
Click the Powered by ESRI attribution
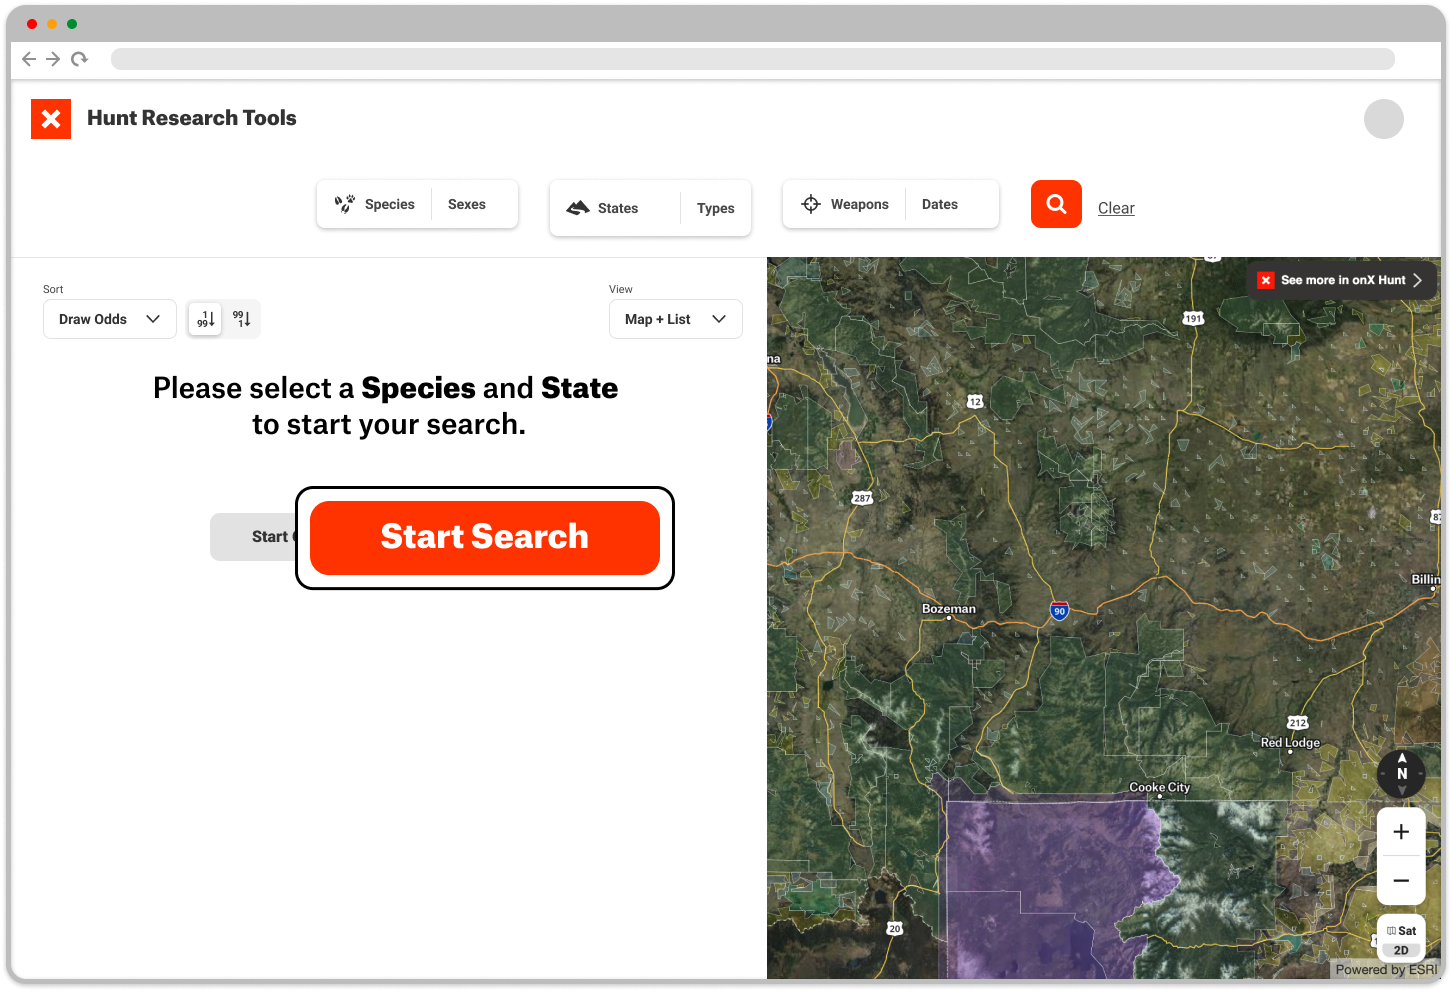(1386, 969)
